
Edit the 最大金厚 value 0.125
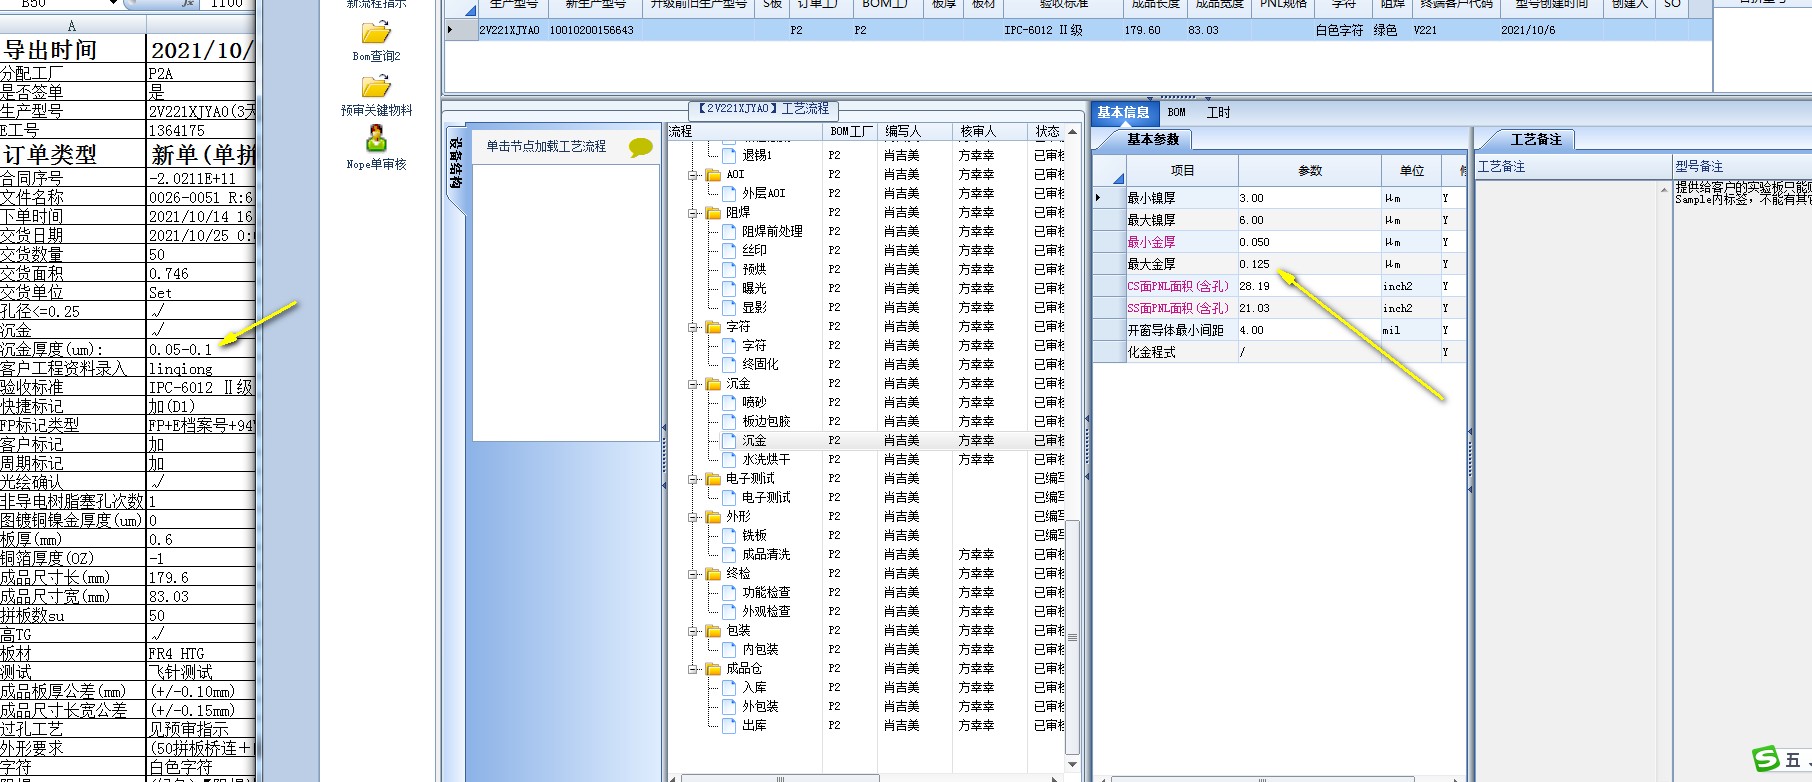click(1310, 264)
